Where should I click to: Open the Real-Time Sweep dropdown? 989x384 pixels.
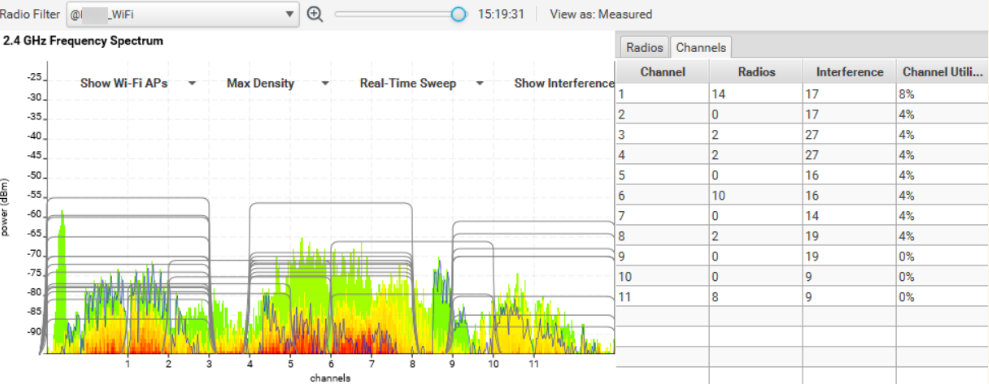pyautogui.click(x=421, y=83)
